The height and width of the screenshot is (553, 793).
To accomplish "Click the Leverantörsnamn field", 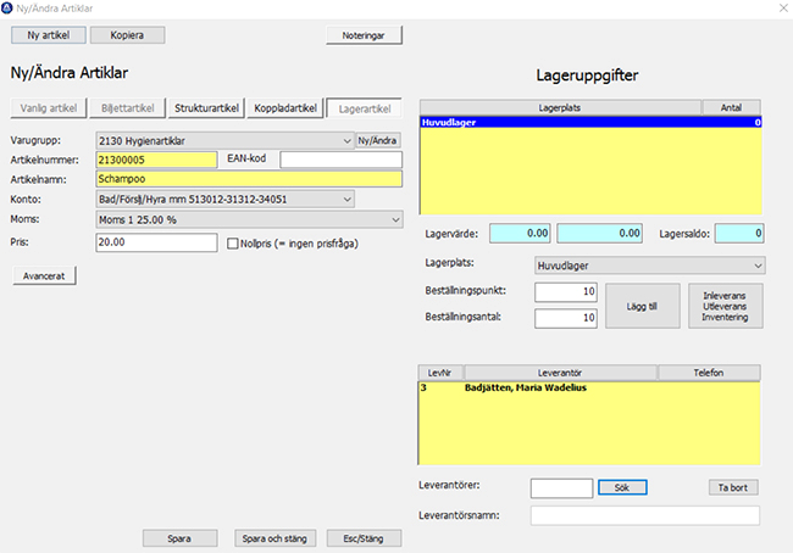I will point(645,516).
